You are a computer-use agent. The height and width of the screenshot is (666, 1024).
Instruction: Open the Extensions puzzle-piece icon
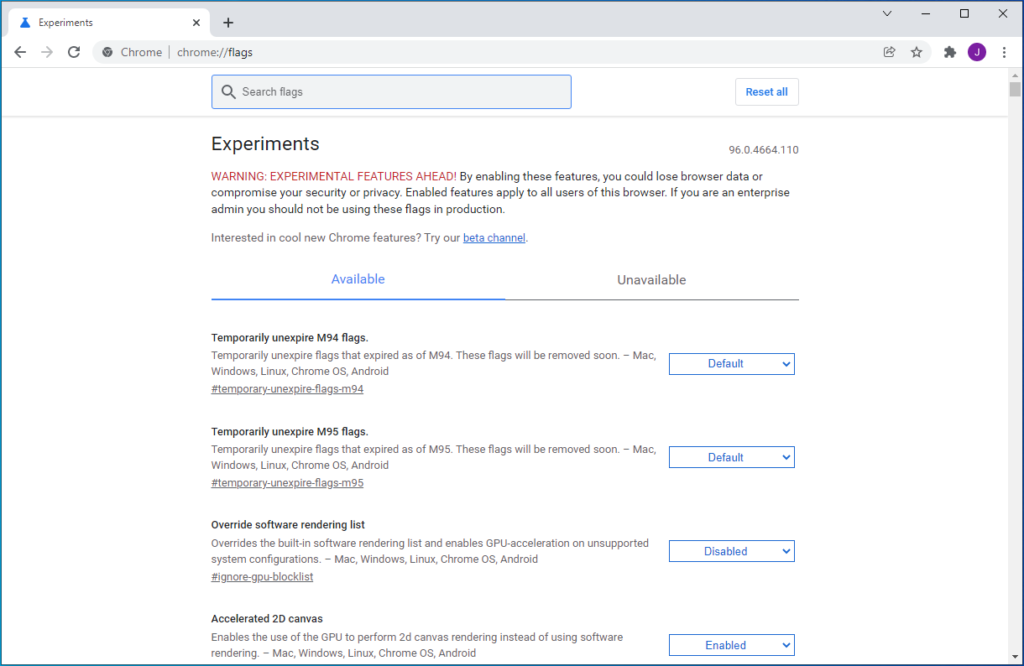click(x=949, y=51)
